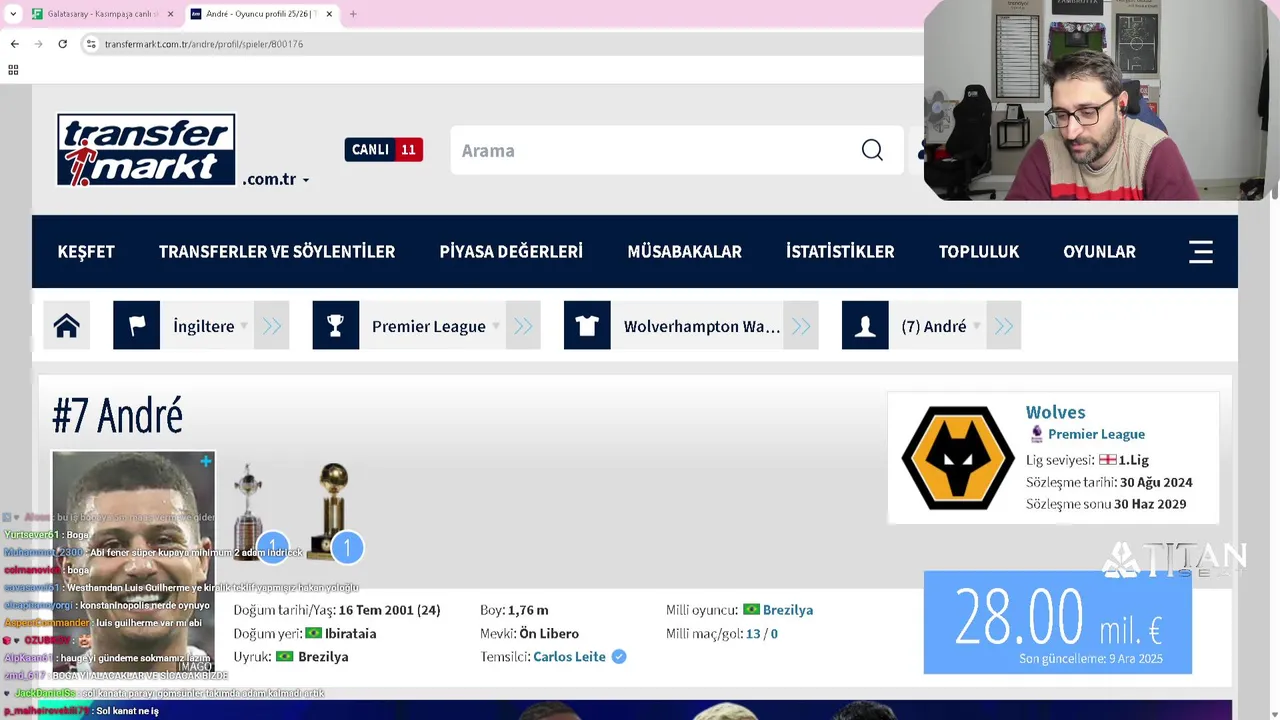The image size is (1280, 720).
Task: Open the Brezilya national team link
Action: point(788,610)
